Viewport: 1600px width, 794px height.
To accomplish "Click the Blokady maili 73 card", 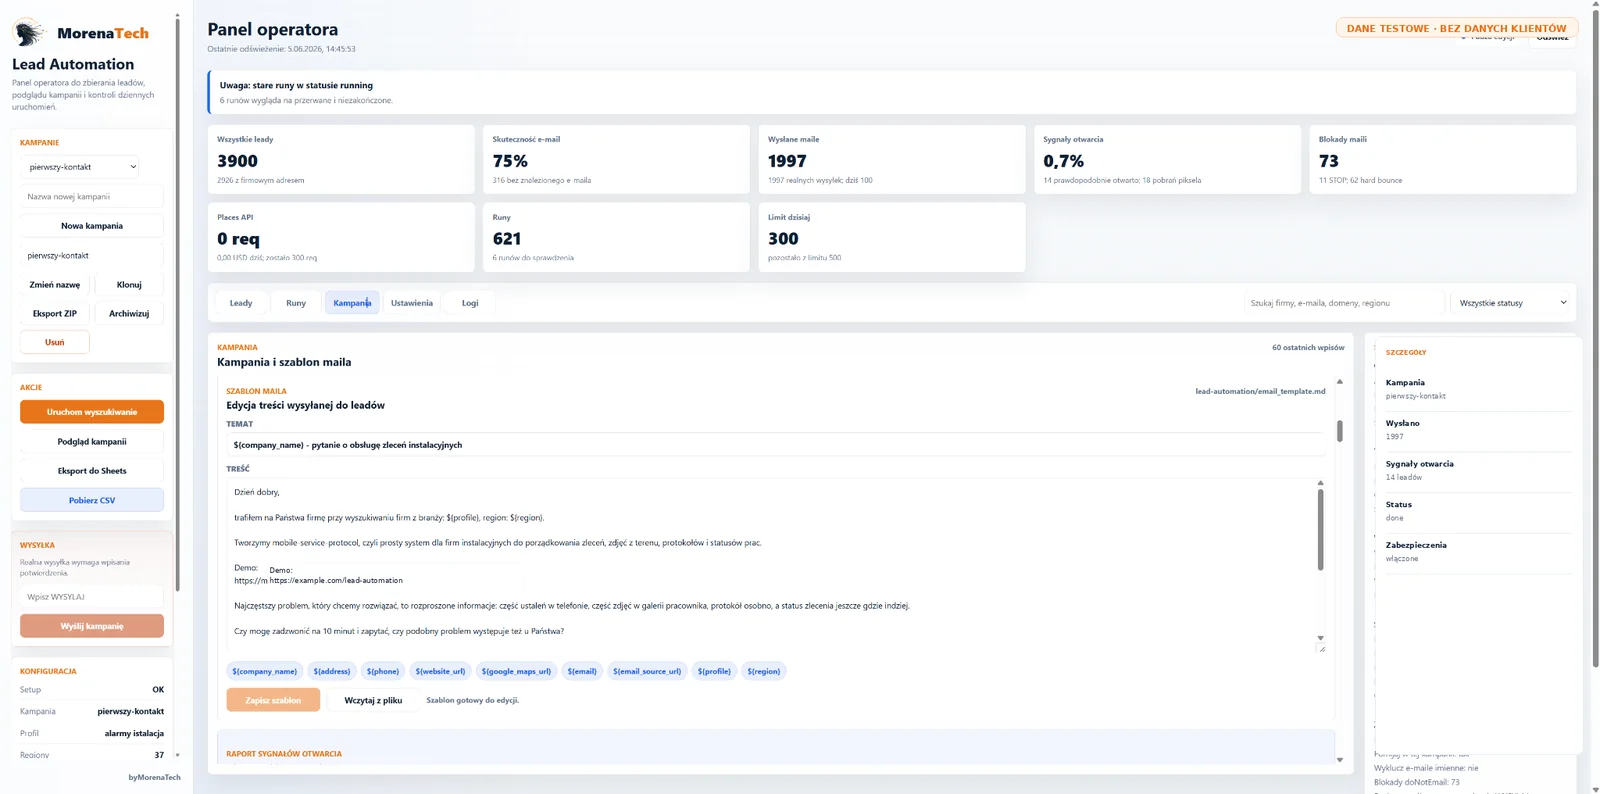I will 1443,159.
